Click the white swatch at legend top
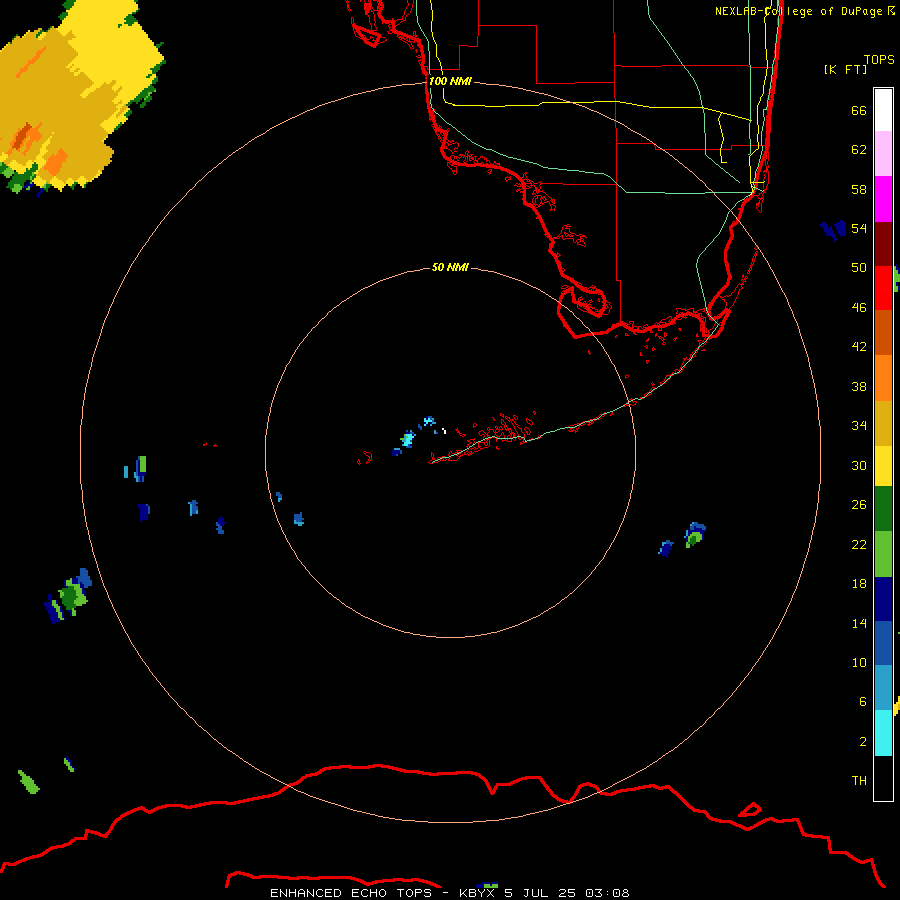 click(x=883, y=110)
